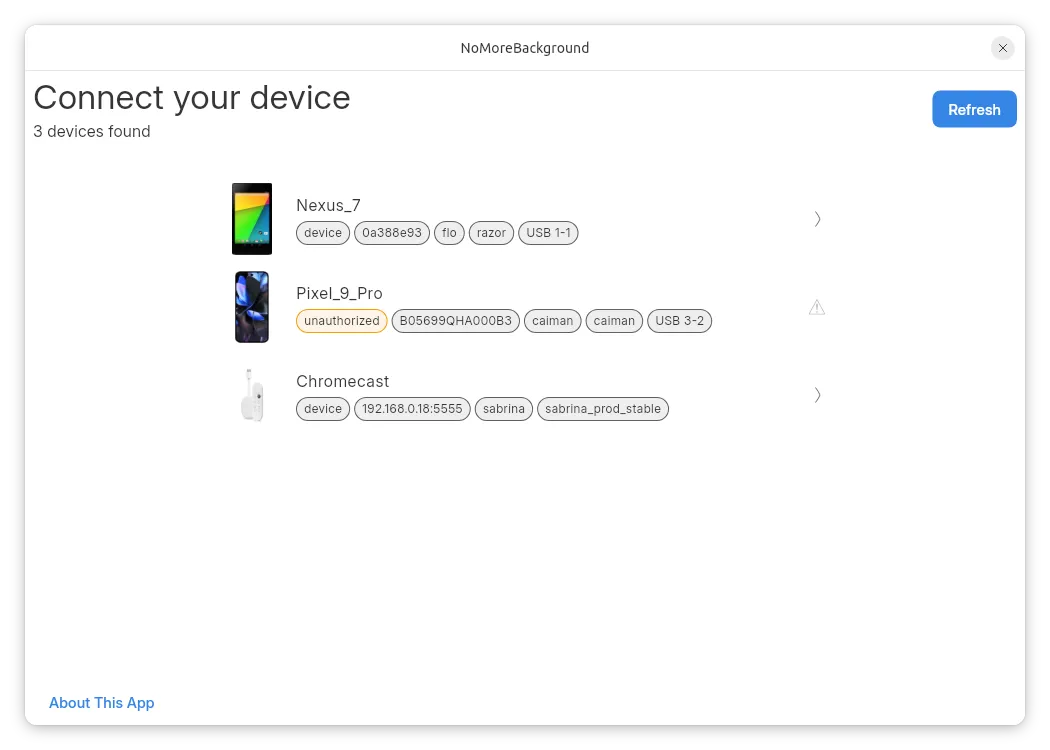1050x750 pixels.
Task: Click the USB 3-2 tag
Action: point(679,321)
